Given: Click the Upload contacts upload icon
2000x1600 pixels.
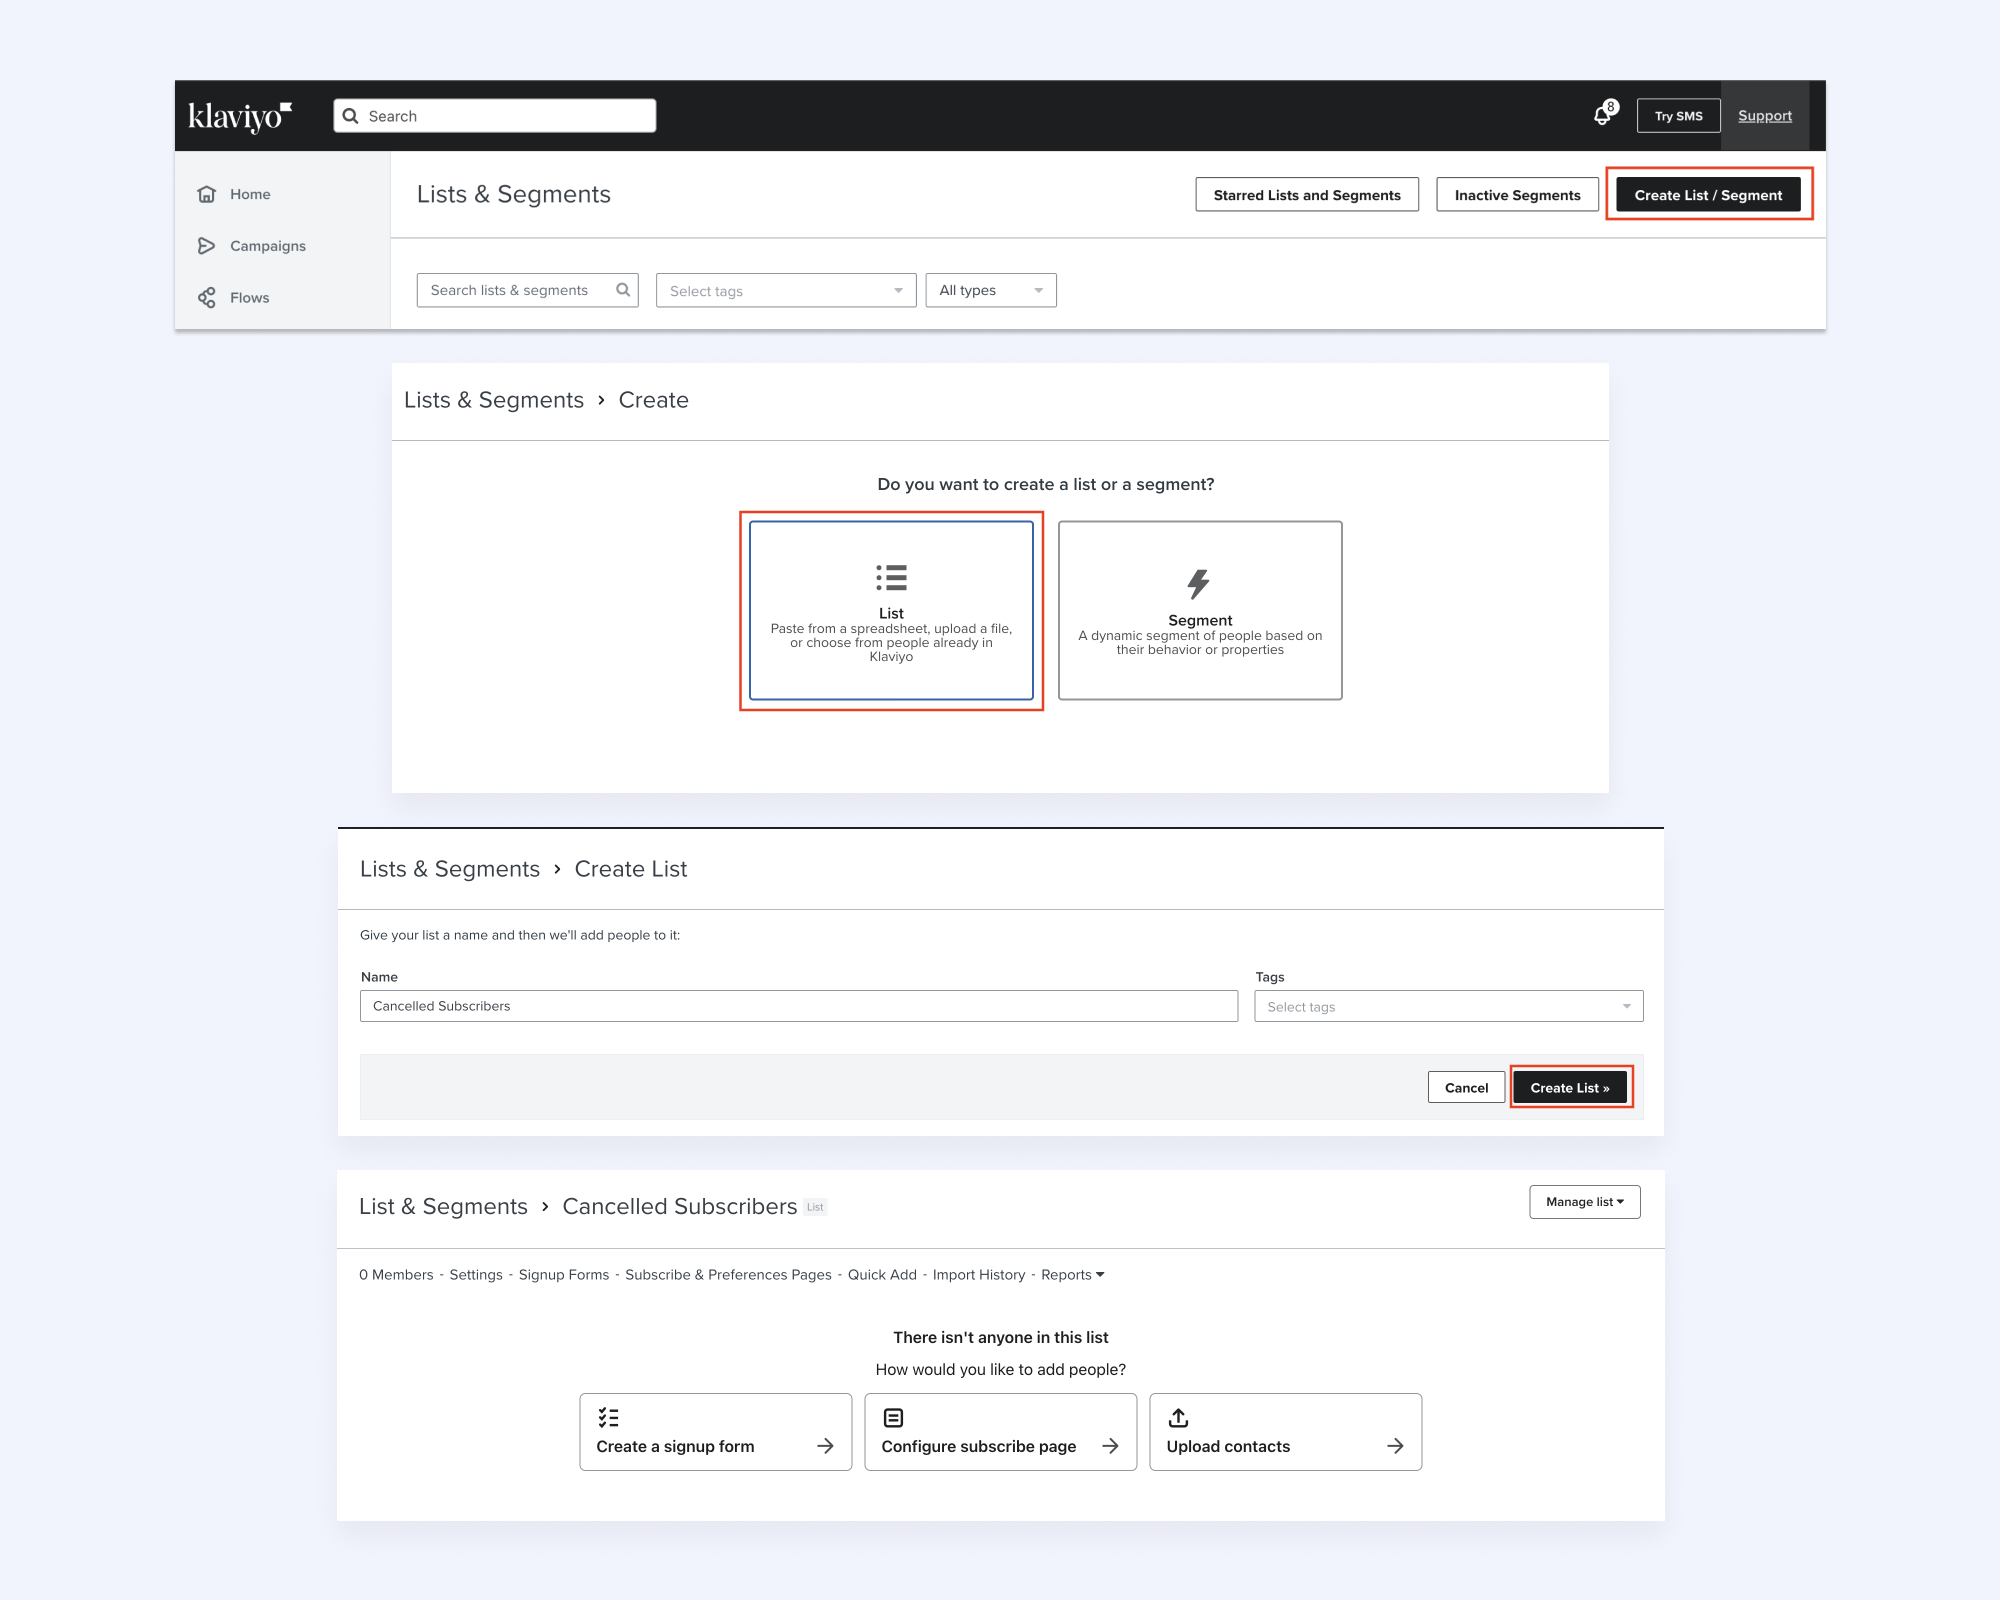Looking at the screenshot, I should [x=1179, y=1418].
